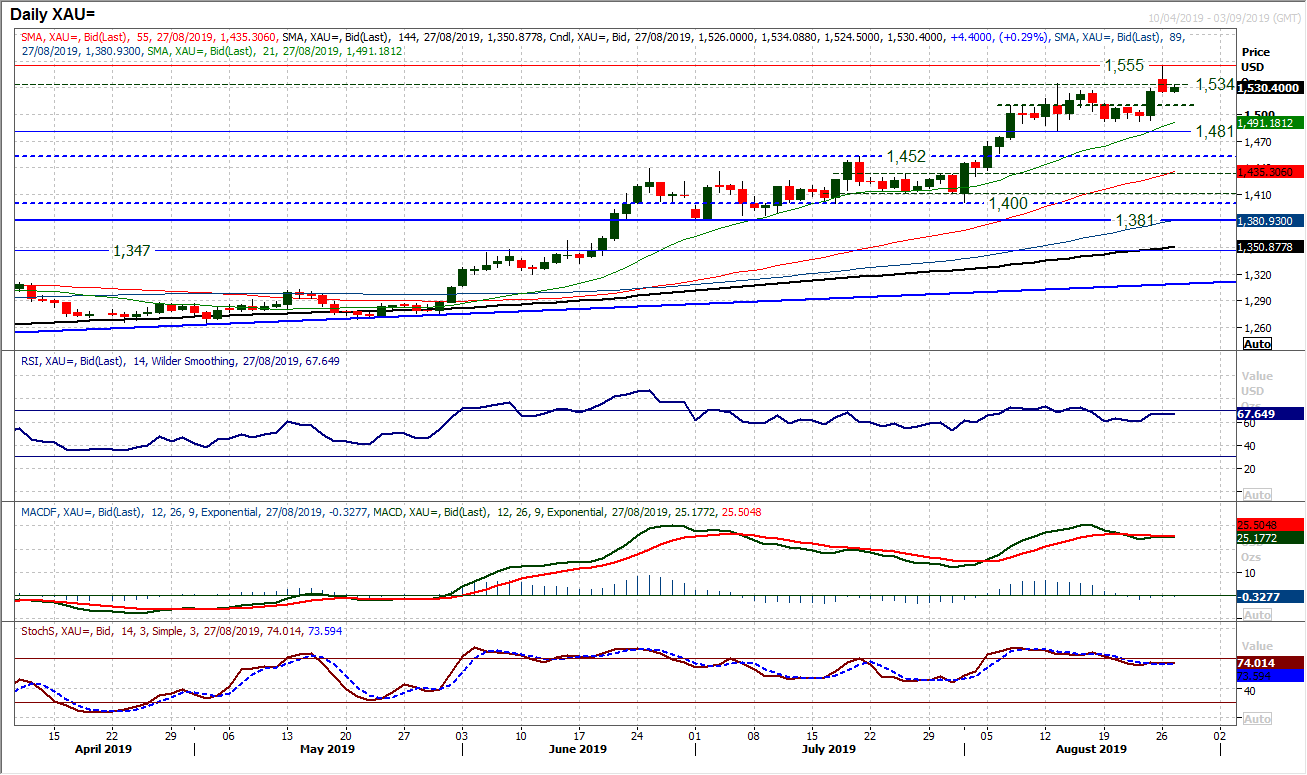This screenshot has width=1307, height=775.
Task: Click the 10/04/2019 - 03/09/2019 (GMT) date range
Action: pos(1226,20)
